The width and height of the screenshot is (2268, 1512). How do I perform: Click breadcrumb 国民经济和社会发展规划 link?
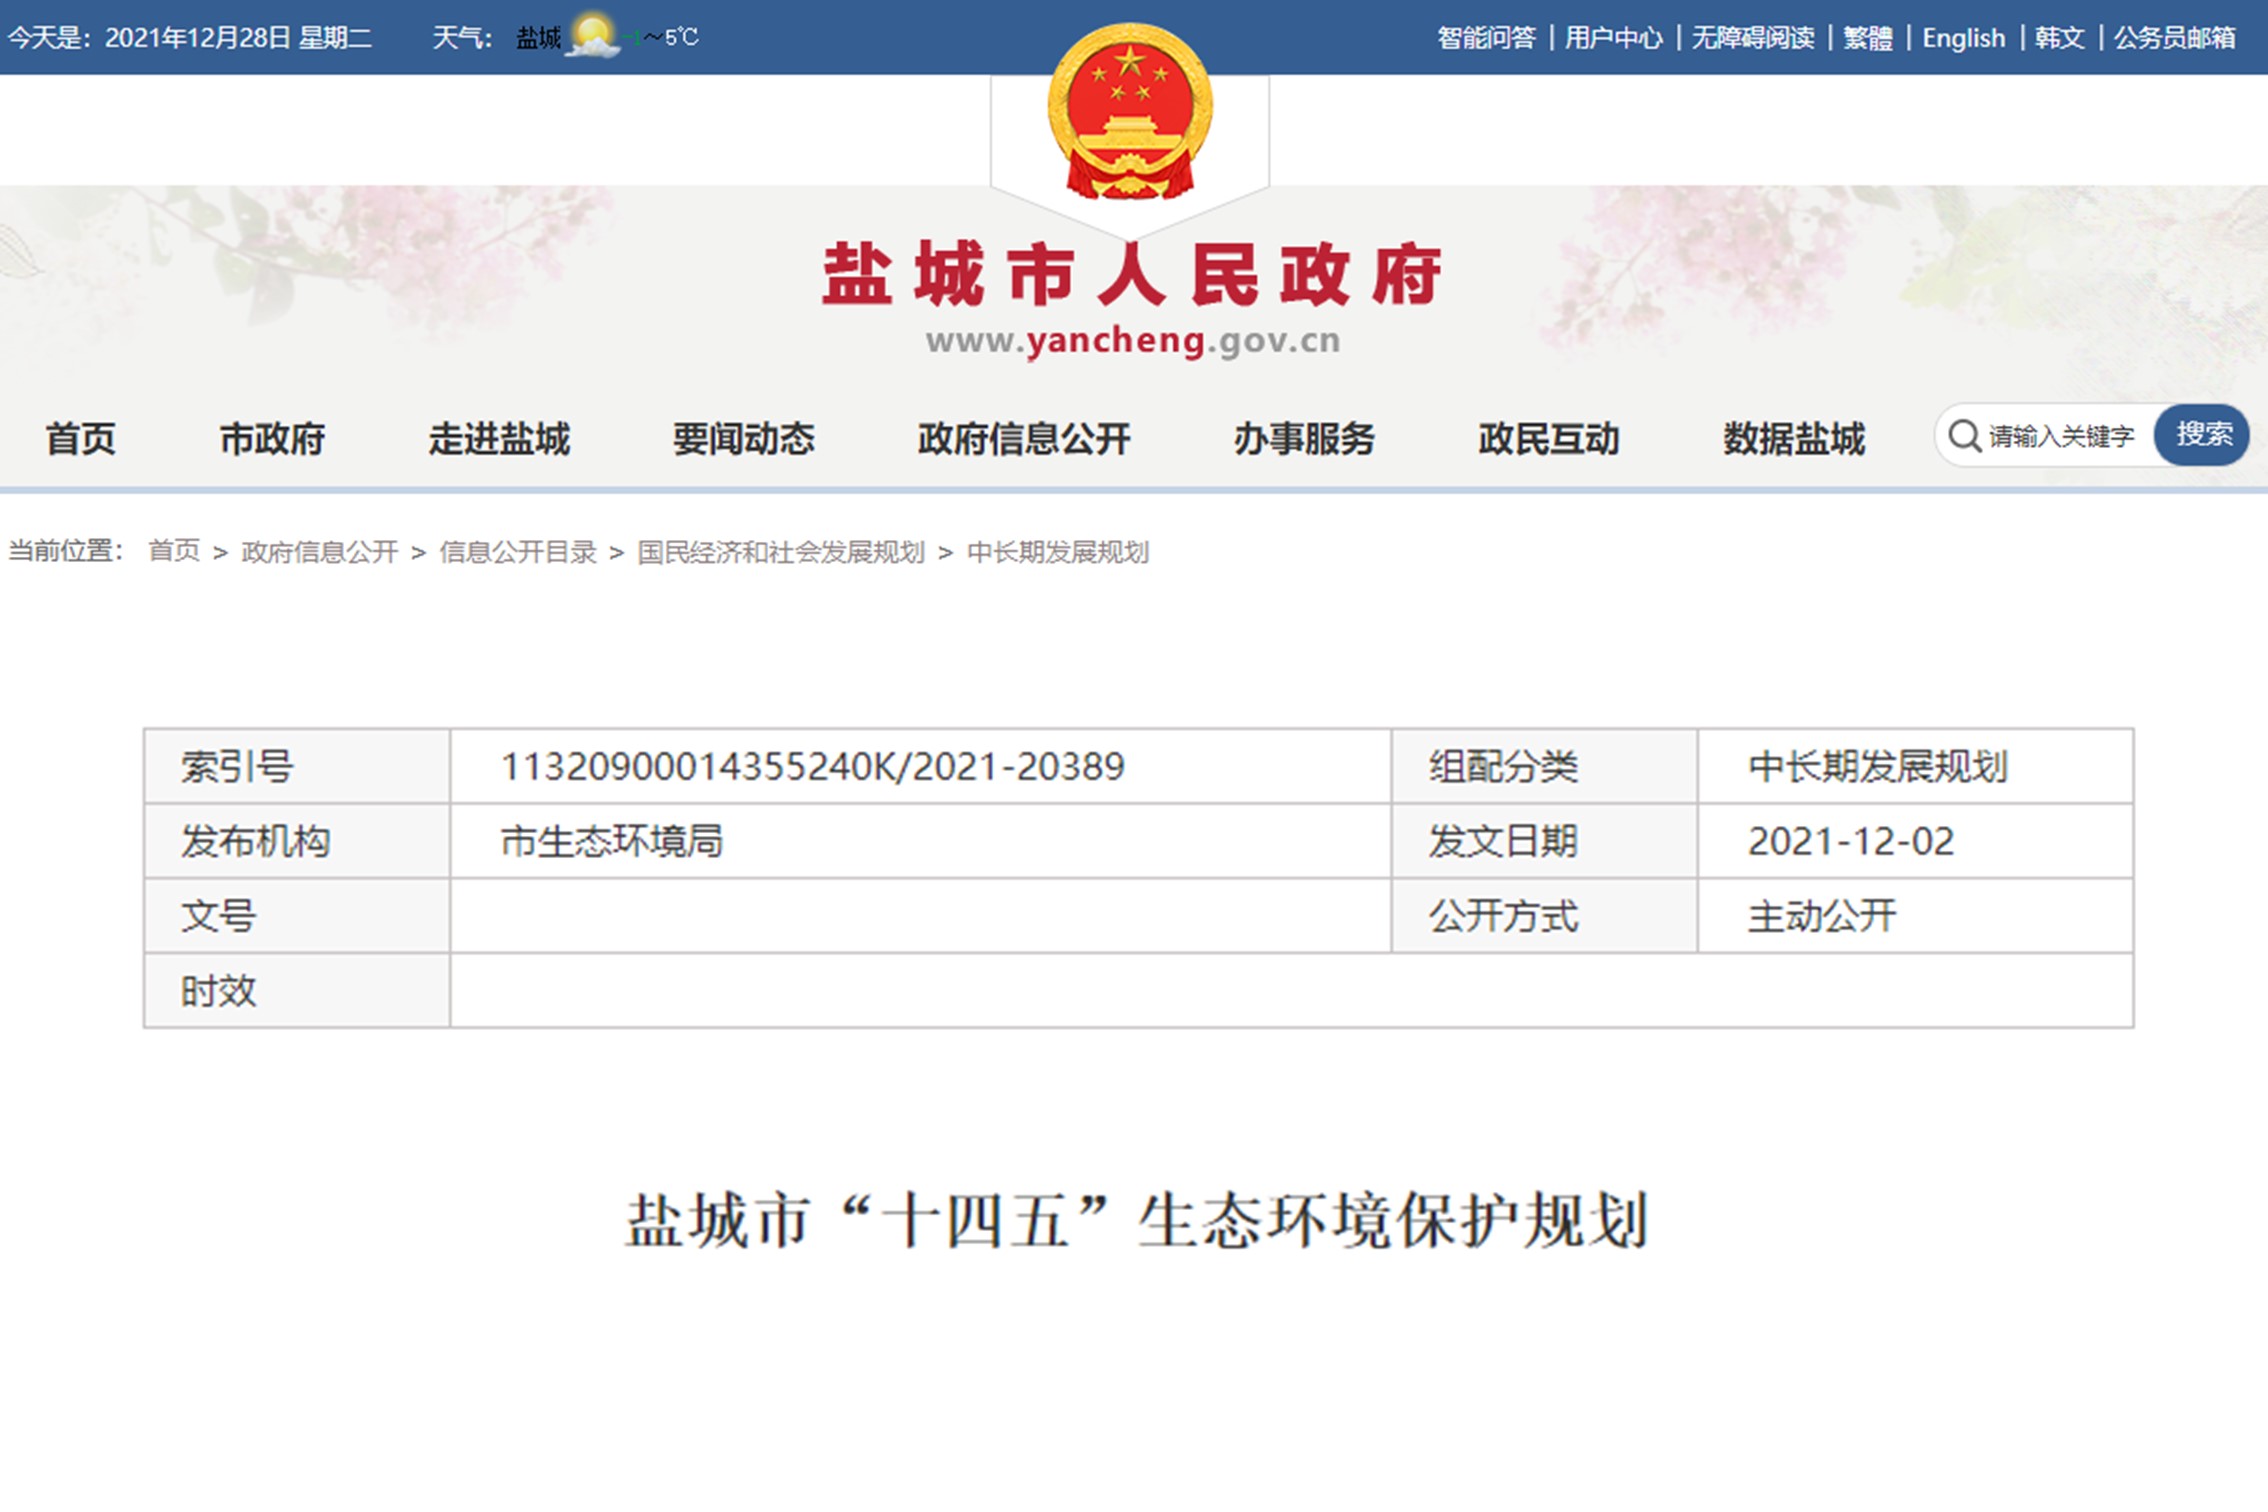pos(781,552)
